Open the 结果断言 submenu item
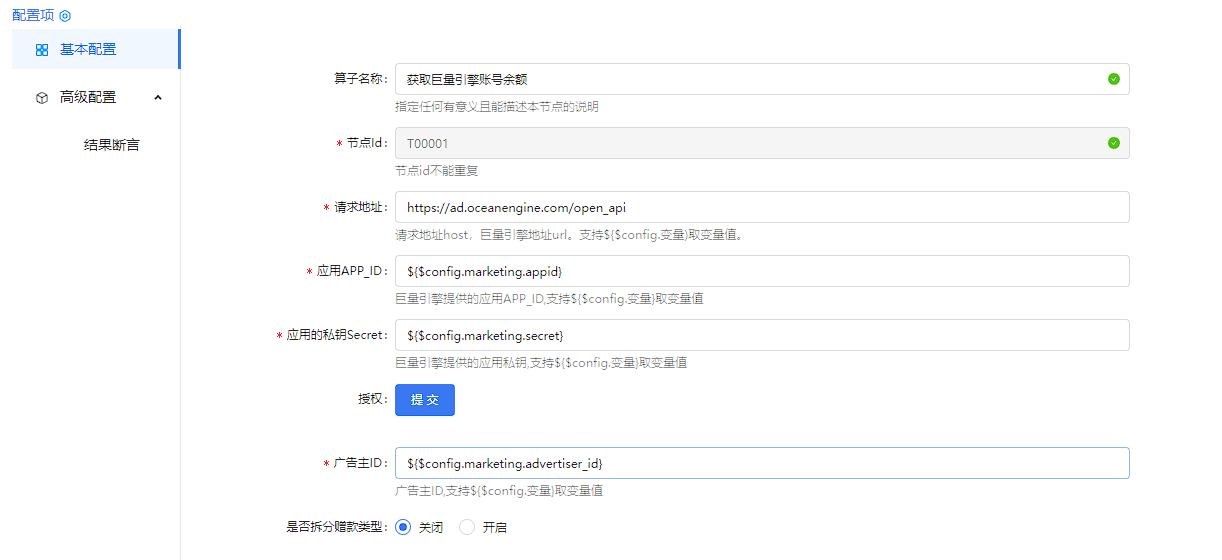This screenshot has height=560, width=1222. point(111,145)
